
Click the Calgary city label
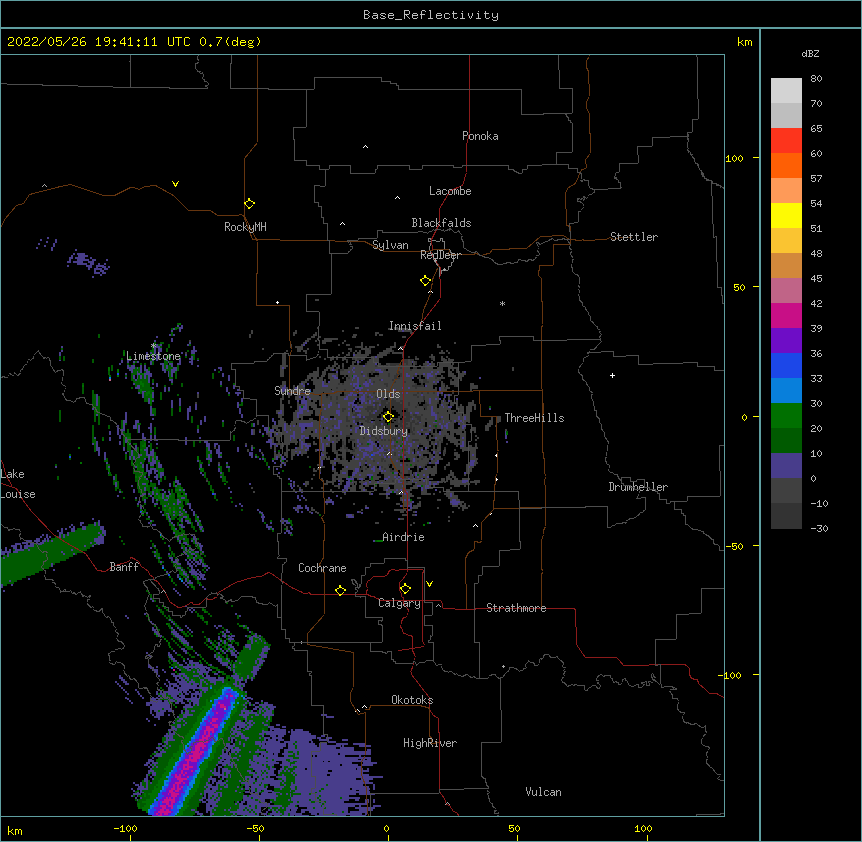click(399, 603)
